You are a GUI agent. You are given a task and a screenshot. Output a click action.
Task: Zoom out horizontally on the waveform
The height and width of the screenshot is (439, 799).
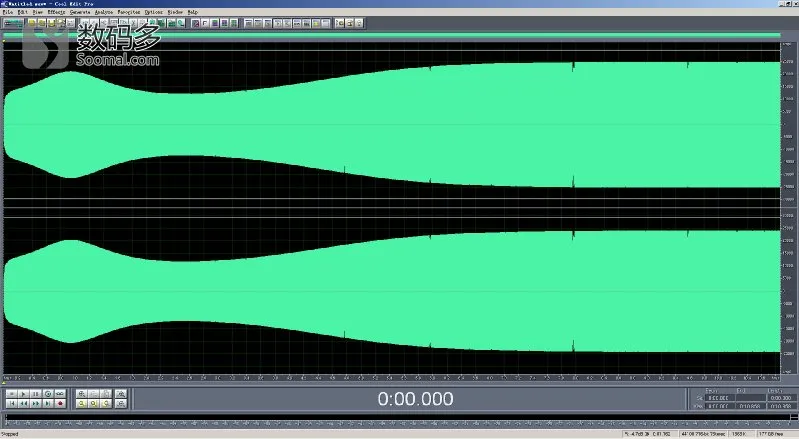(94, 394)
